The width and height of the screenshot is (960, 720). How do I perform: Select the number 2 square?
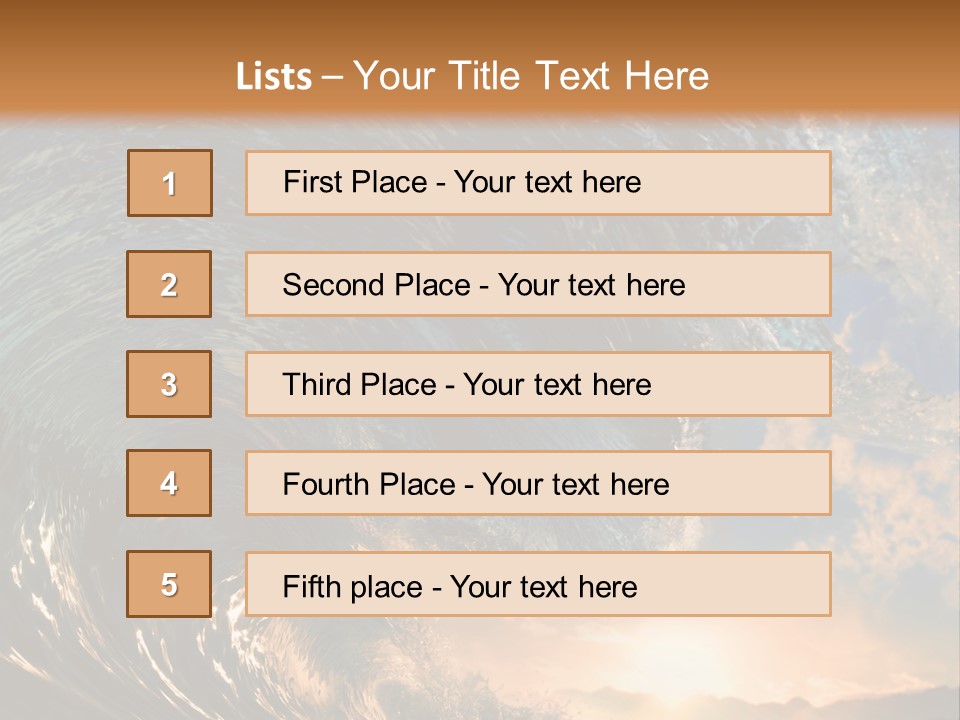click(x=169, y=284)
